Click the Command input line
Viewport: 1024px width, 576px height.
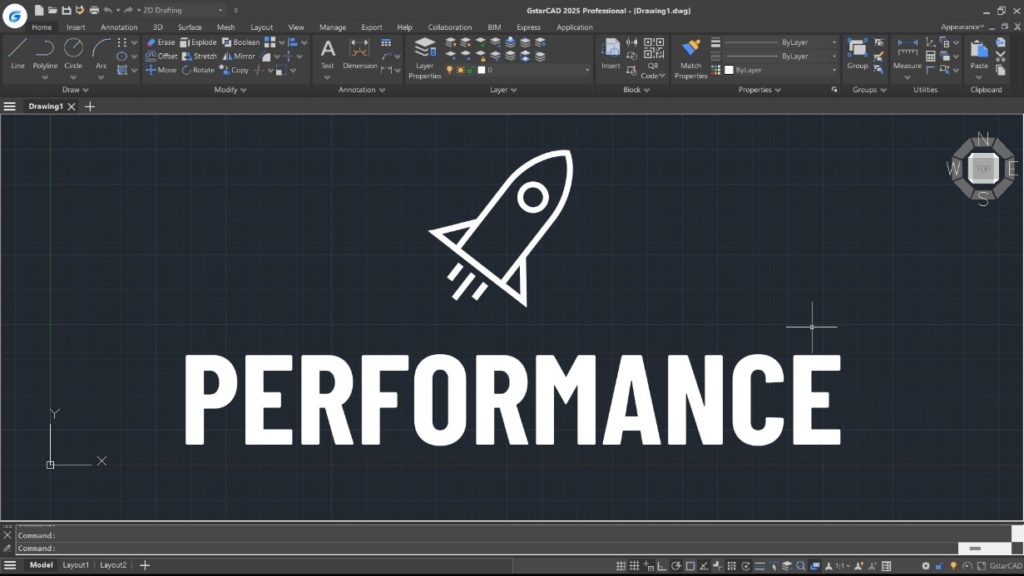500,548
